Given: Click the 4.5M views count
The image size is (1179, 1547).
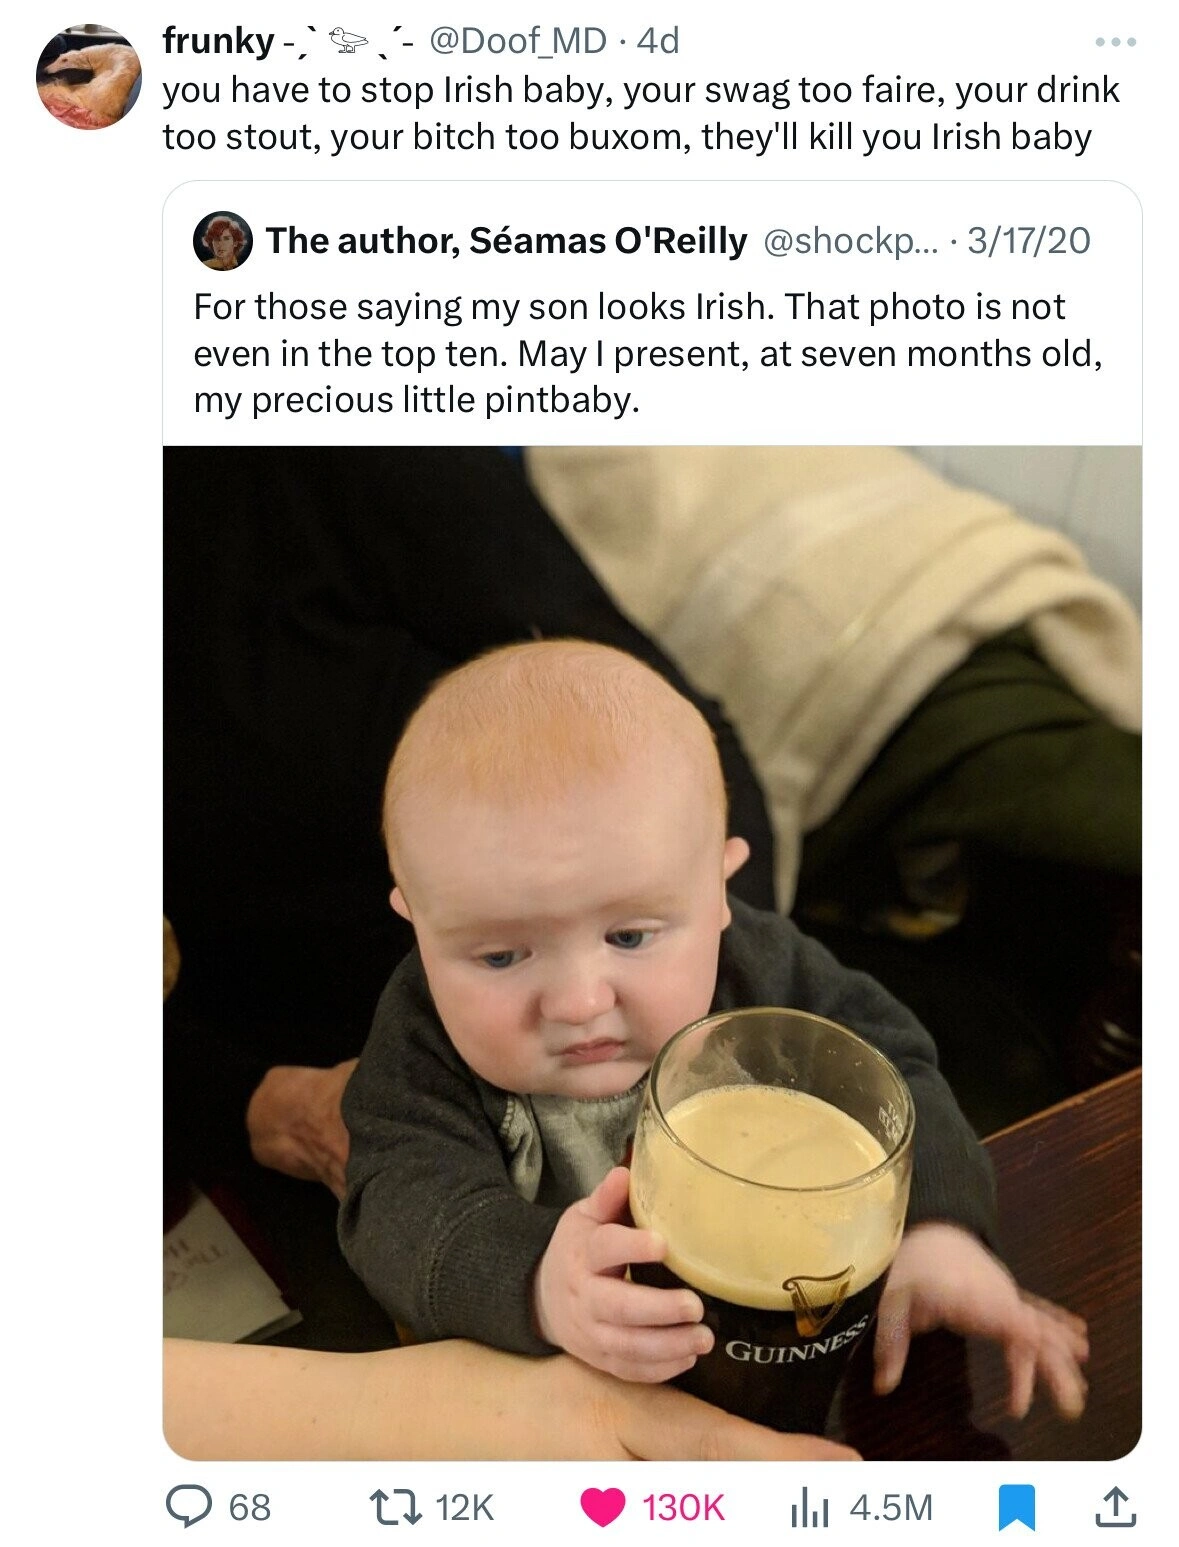Looking at the screenshot, I should (890, 1507).
